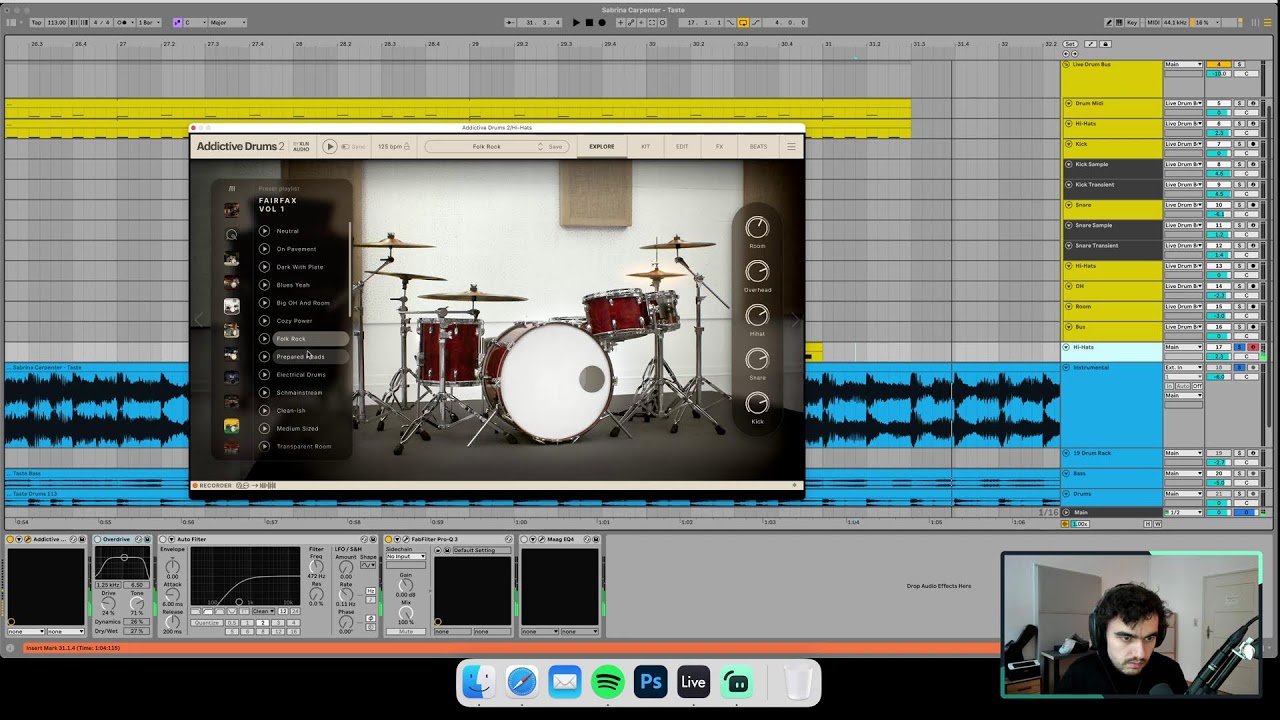Collapse the Drum Midi track
The image size is (1280, 720).
pos(1068,103)
